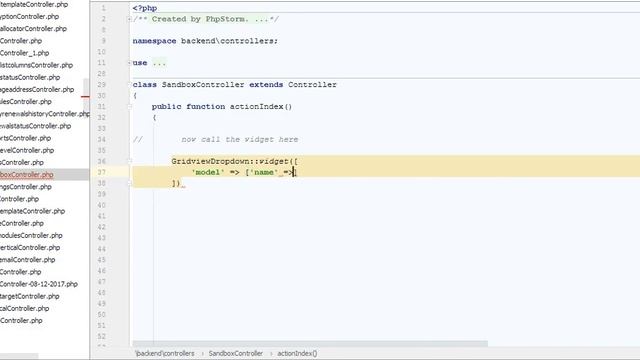
Task: Open ngsController.php file
Action: [x=26, y=187]
